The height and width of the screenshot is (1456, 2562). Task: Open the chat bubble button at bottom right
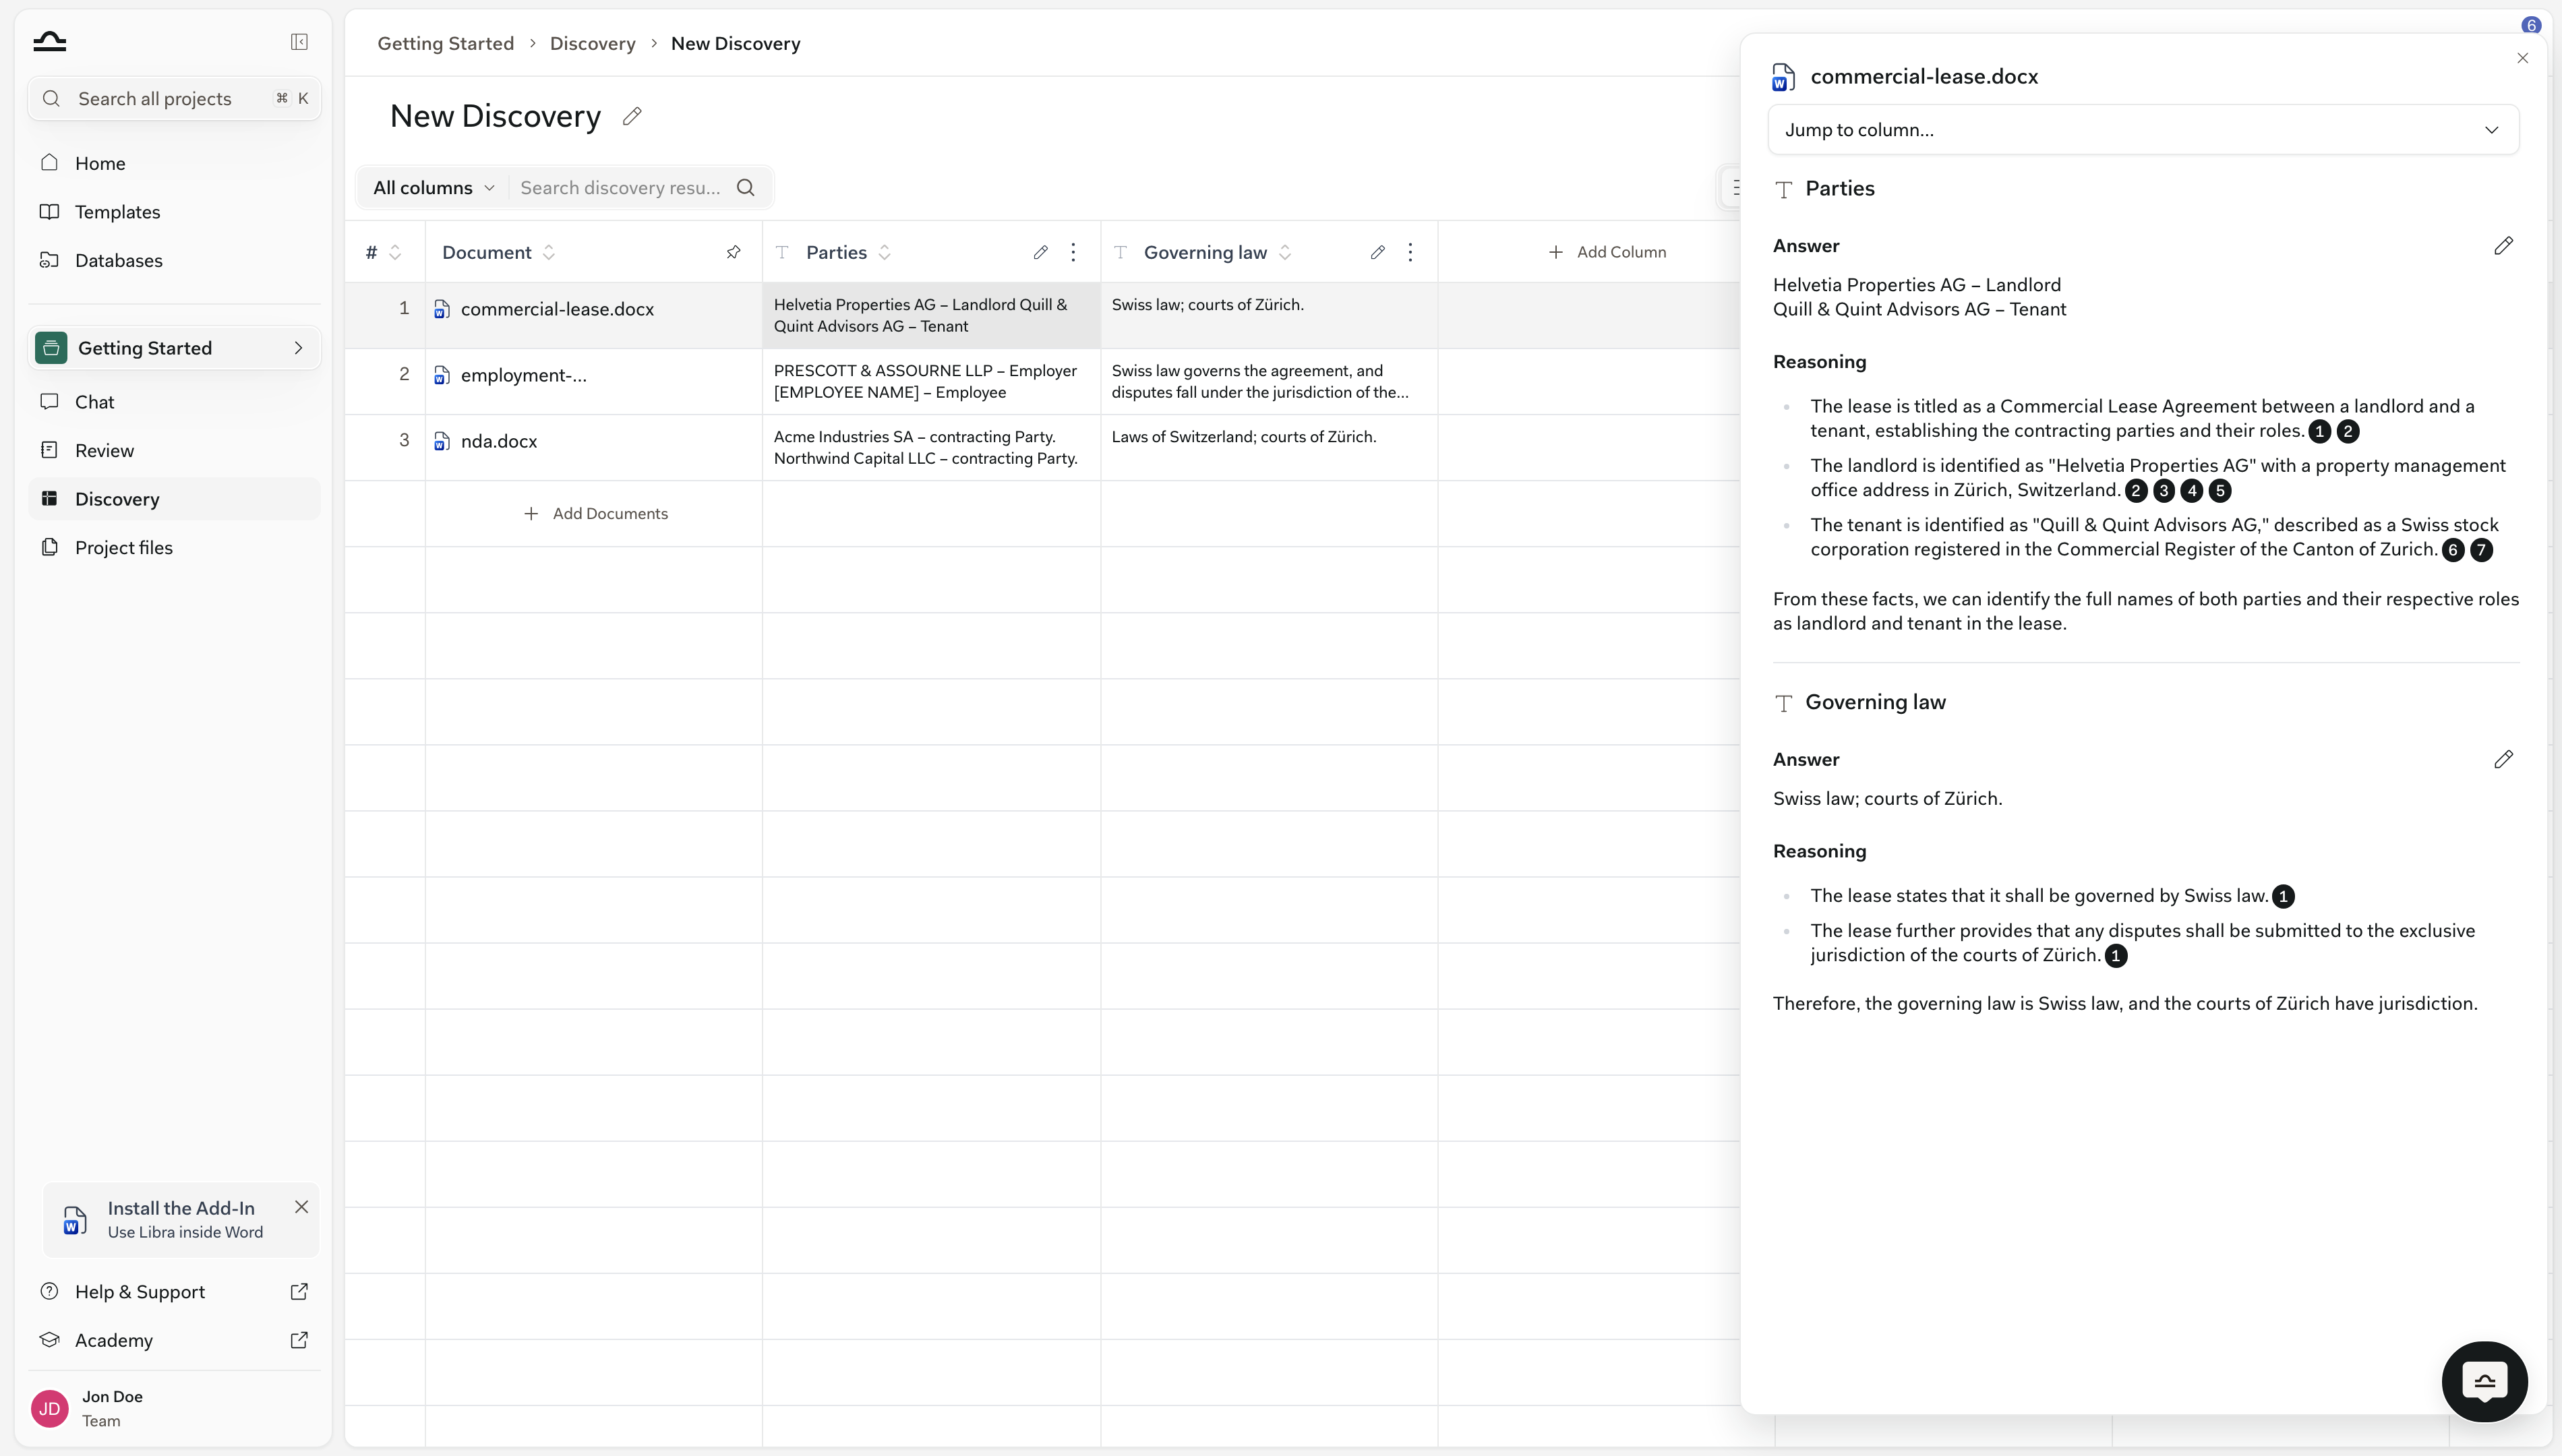tap(2484, 1381)
